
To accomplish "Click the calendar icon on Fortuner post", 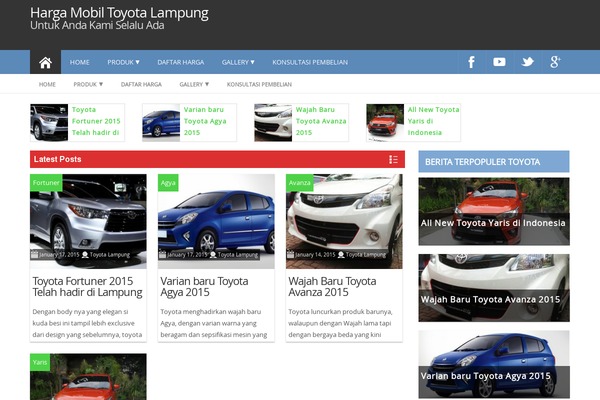I will click(34, 255).
